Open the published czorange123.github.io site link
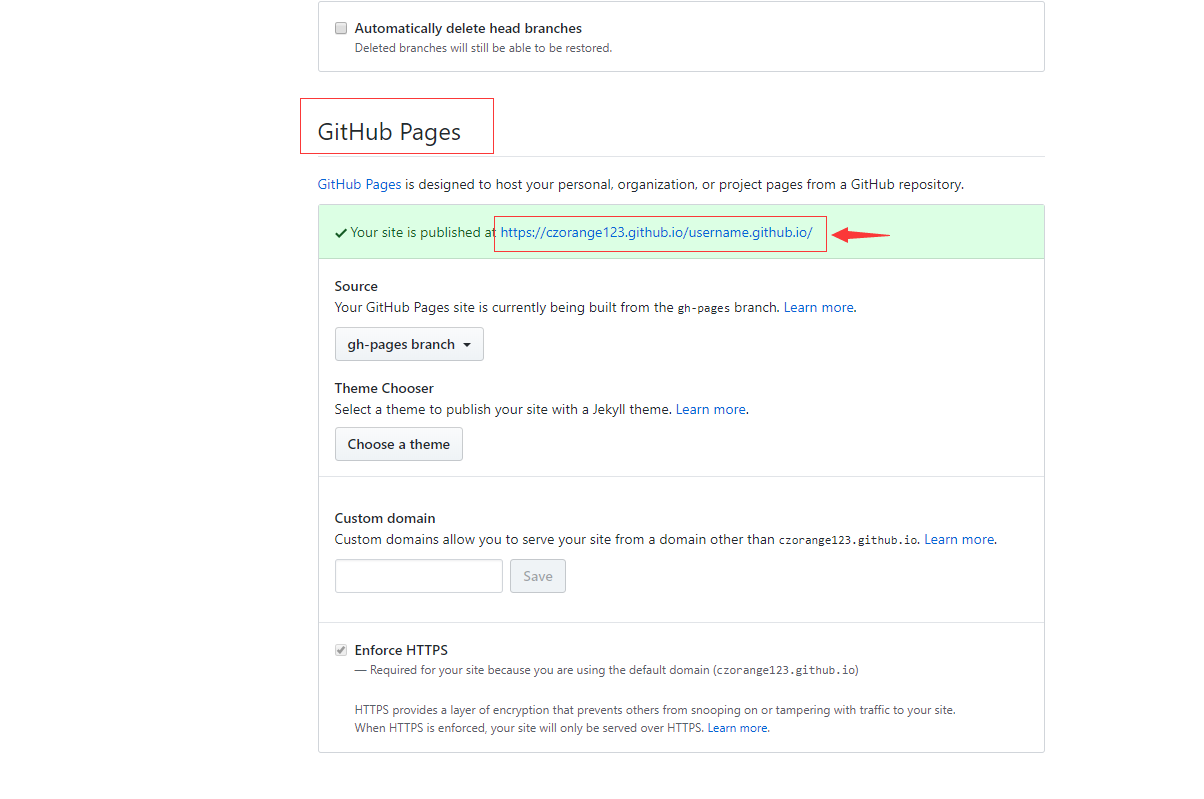This screenshot has height=799, width=1204. 656,232
